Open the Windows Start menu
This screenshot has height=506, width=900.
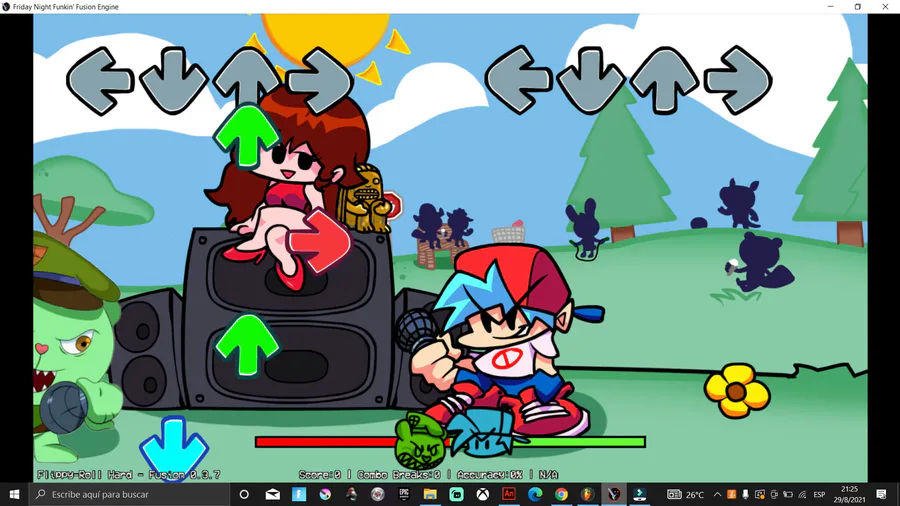(x=14, y=494)
